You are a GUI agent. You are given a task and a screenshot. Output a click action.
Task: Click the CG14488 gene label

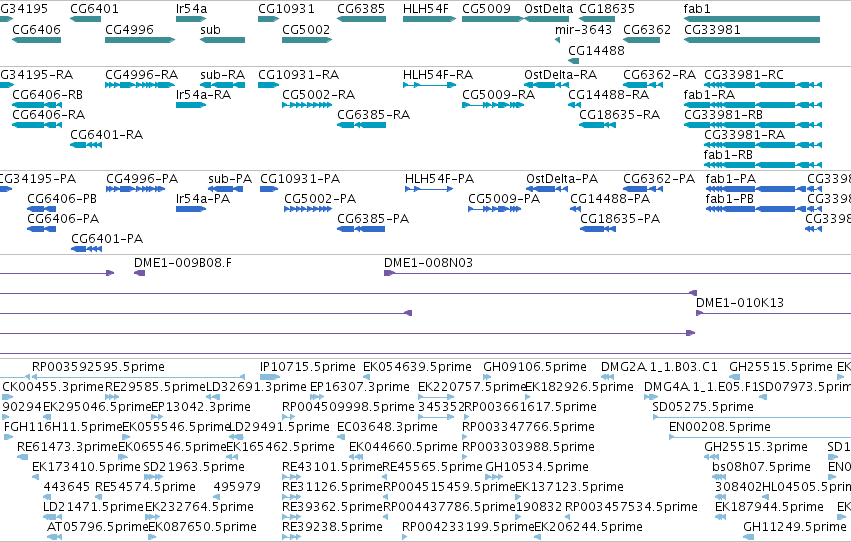[x=596, y=51]
